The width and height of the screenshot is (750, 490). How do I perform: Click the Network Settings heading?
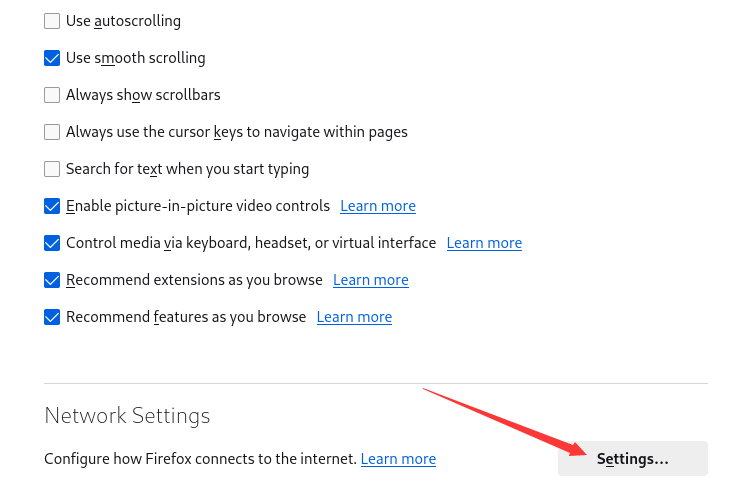pyautogui.click(x=127, y=415)
